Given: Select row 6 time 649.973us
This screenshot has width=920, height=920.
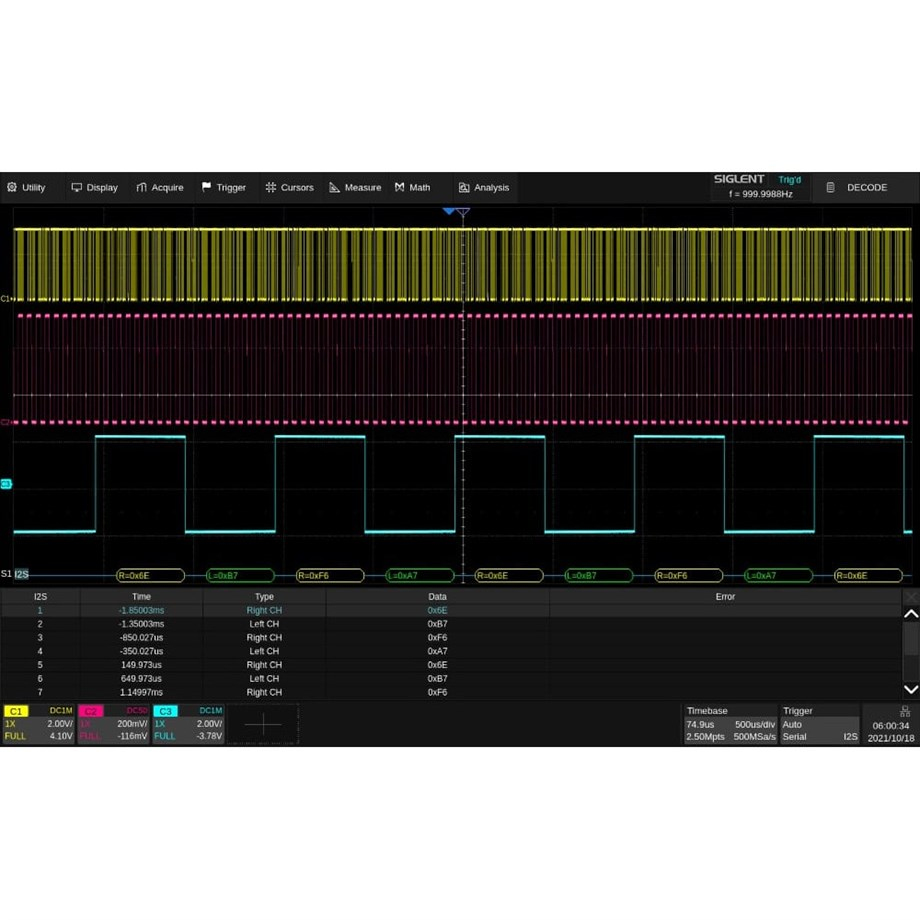Looking at the screenshot, I should coord(141,678).
